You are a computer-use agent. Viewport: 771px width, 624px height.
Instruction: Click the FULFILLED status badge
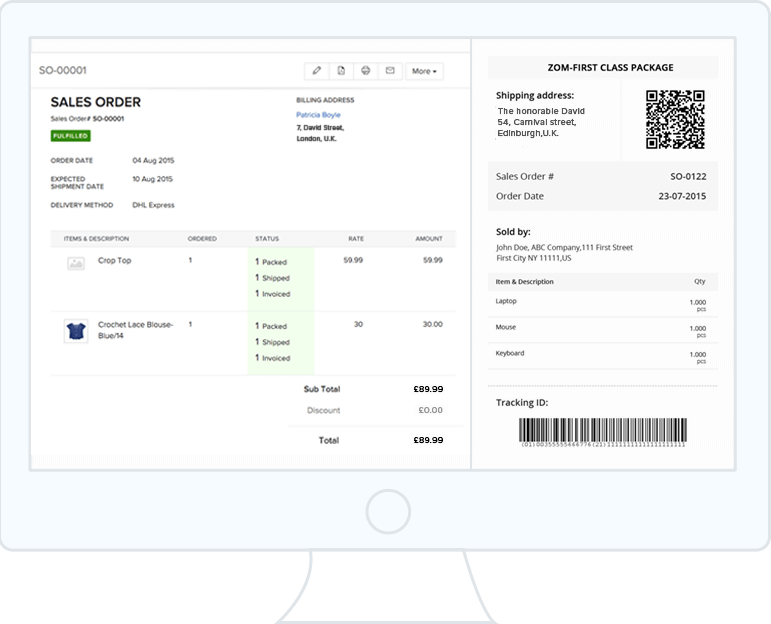coord(70,136)
